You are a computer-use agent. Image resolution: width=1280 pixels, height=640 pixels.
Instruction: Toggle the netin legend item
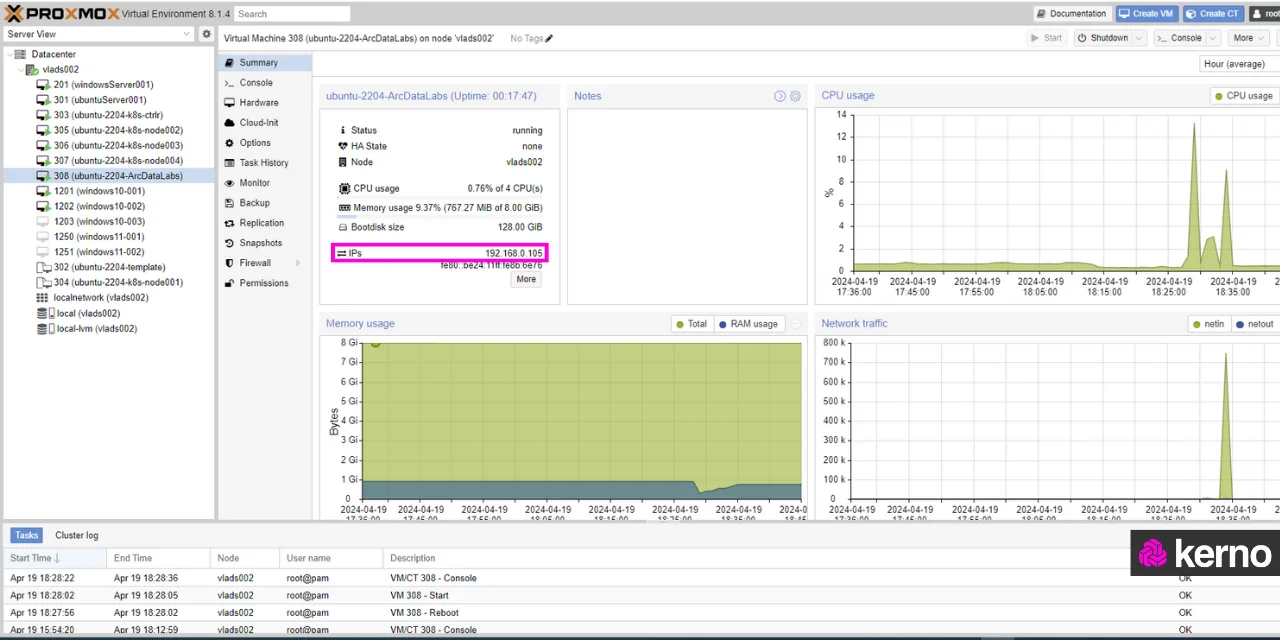click(1208, 324)
